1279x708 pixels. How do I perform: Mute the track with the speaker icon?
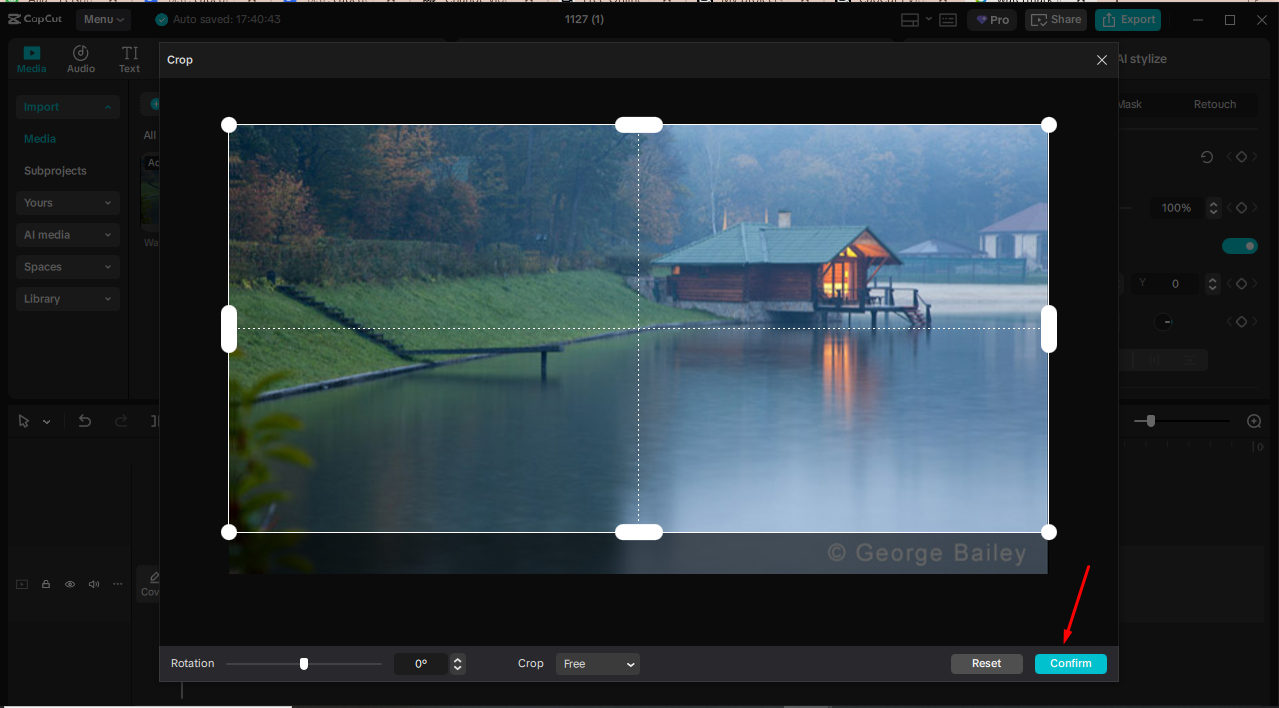tap(93, 583)
